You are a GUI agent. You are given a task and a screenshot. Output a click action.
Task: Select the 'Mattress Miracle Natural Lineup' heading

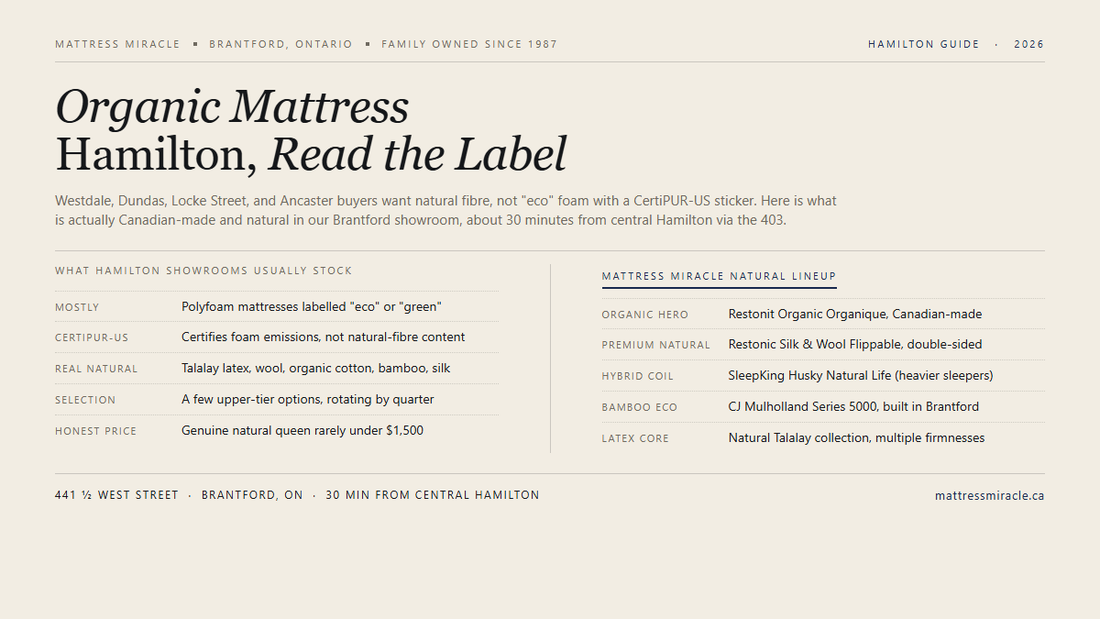[x=719, y=276]
